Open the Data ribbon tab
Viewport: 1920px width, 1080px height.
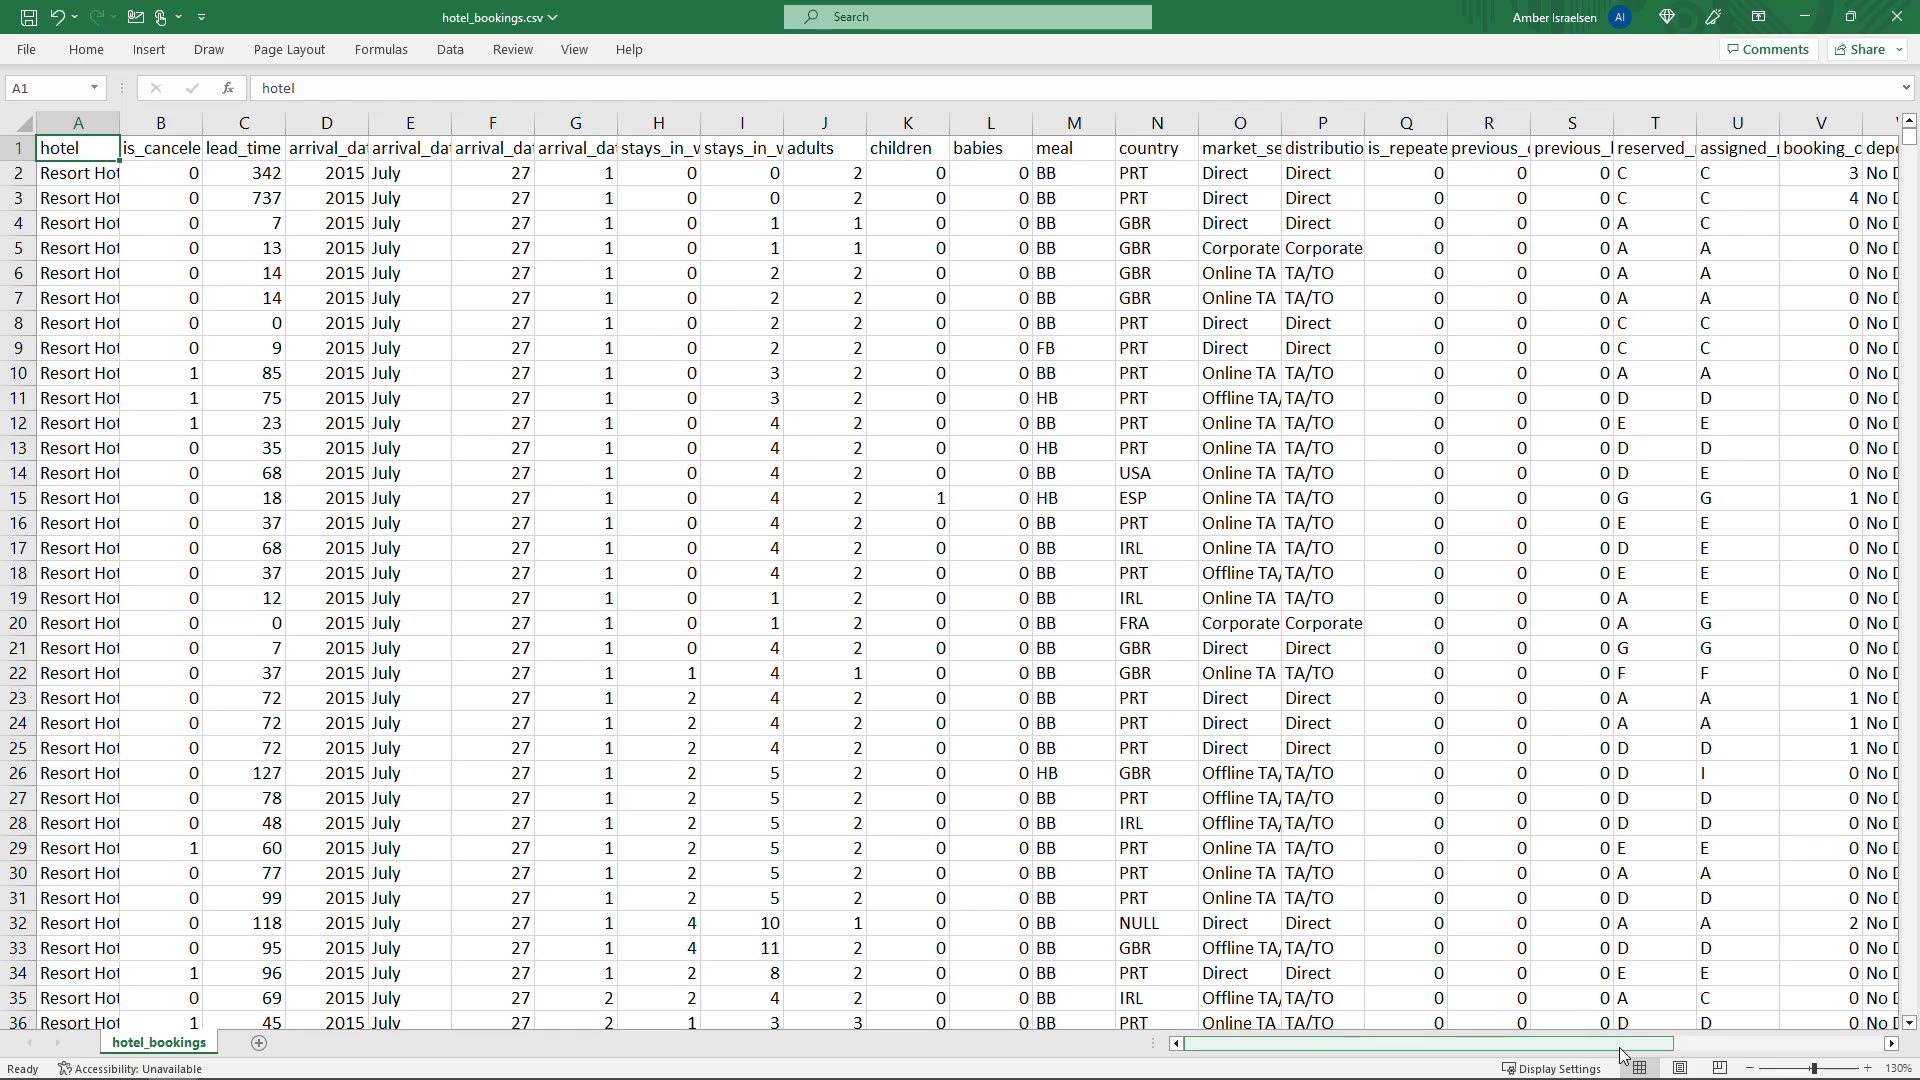click(x=450, y=49)
